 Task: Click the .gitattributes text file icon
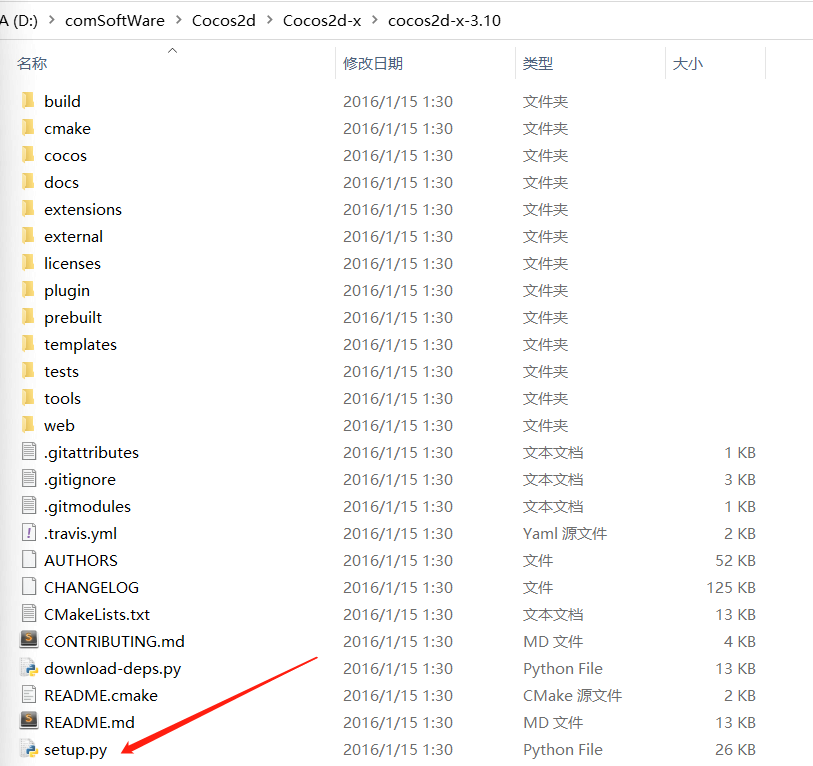click(29, 451)
